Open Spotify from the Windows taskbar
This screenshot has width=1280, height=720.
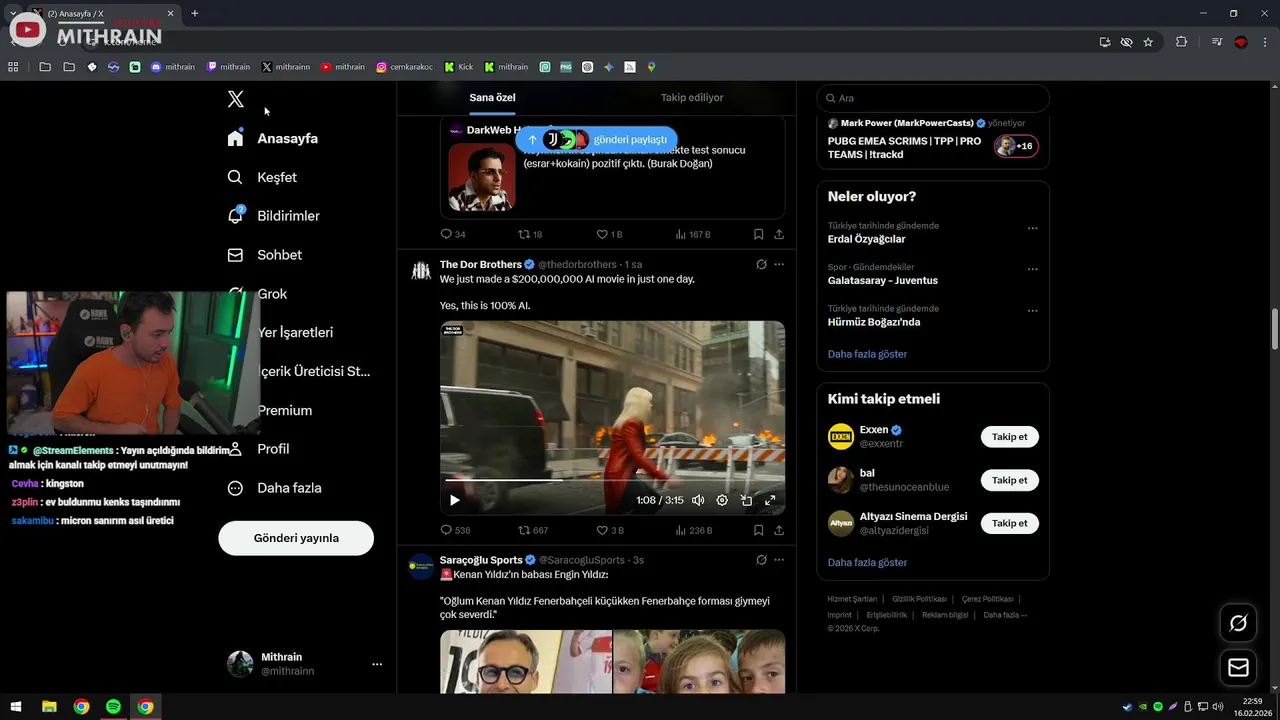(113, 706)
